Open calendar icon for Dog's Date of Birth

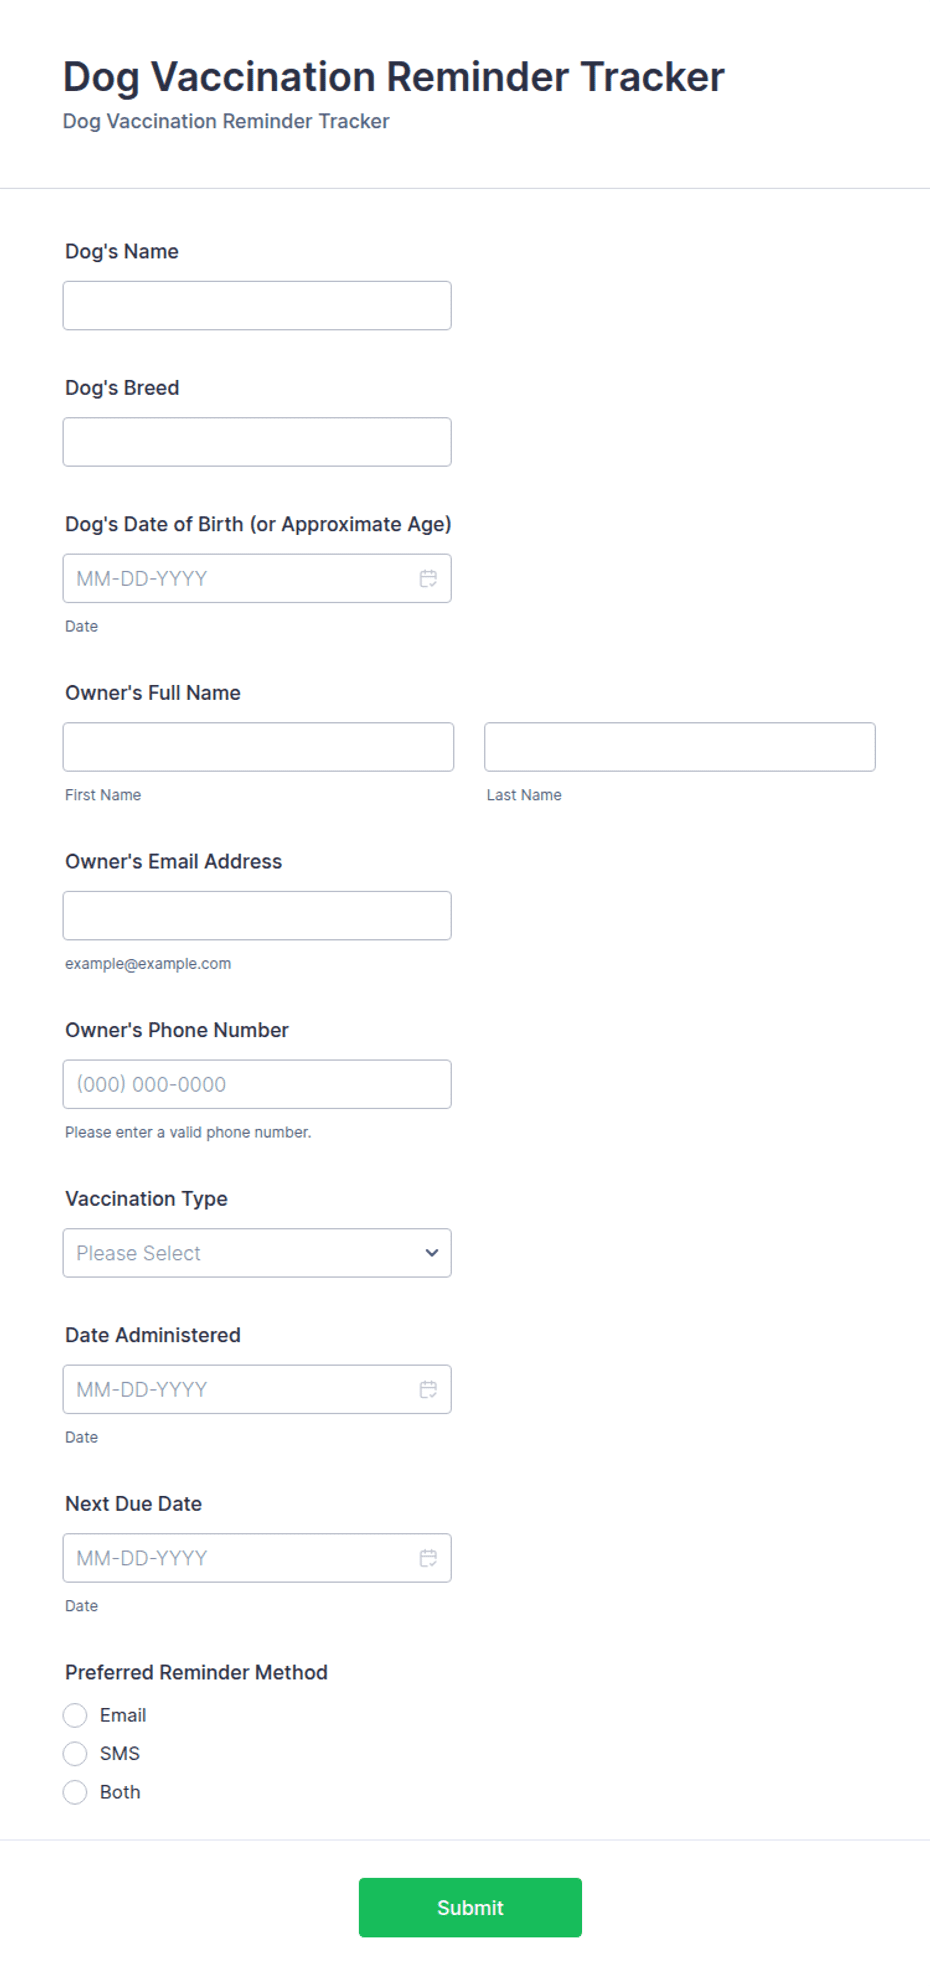428,578
